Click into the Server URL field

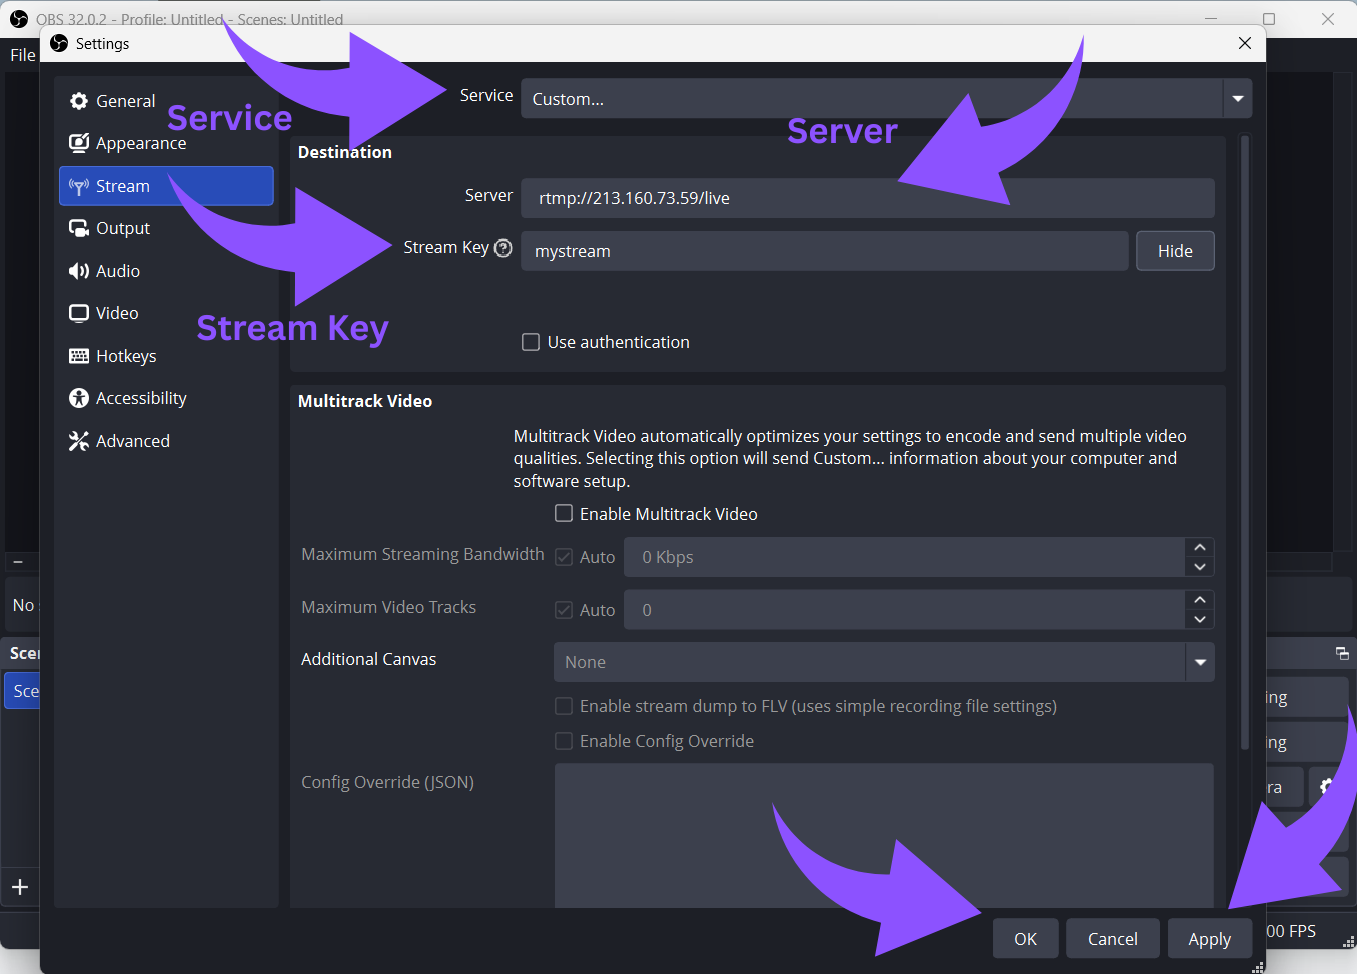[867, 198]
